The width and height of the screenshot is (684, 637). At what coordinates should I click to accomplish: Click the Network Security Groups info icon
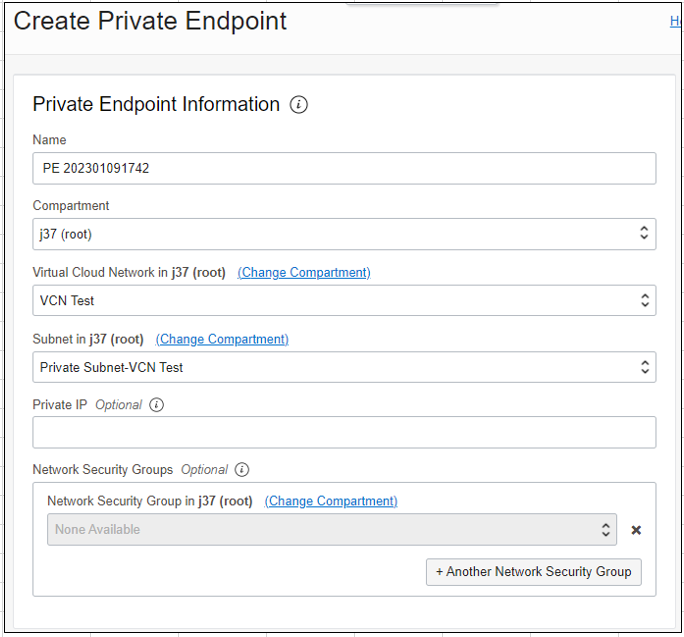pos(242,469)
